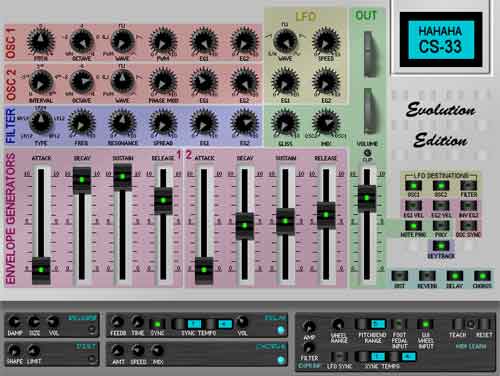Viewport: 500px width, 376px height.
Task: Click the reverb SIZE knob
Action: coord(34,322)
